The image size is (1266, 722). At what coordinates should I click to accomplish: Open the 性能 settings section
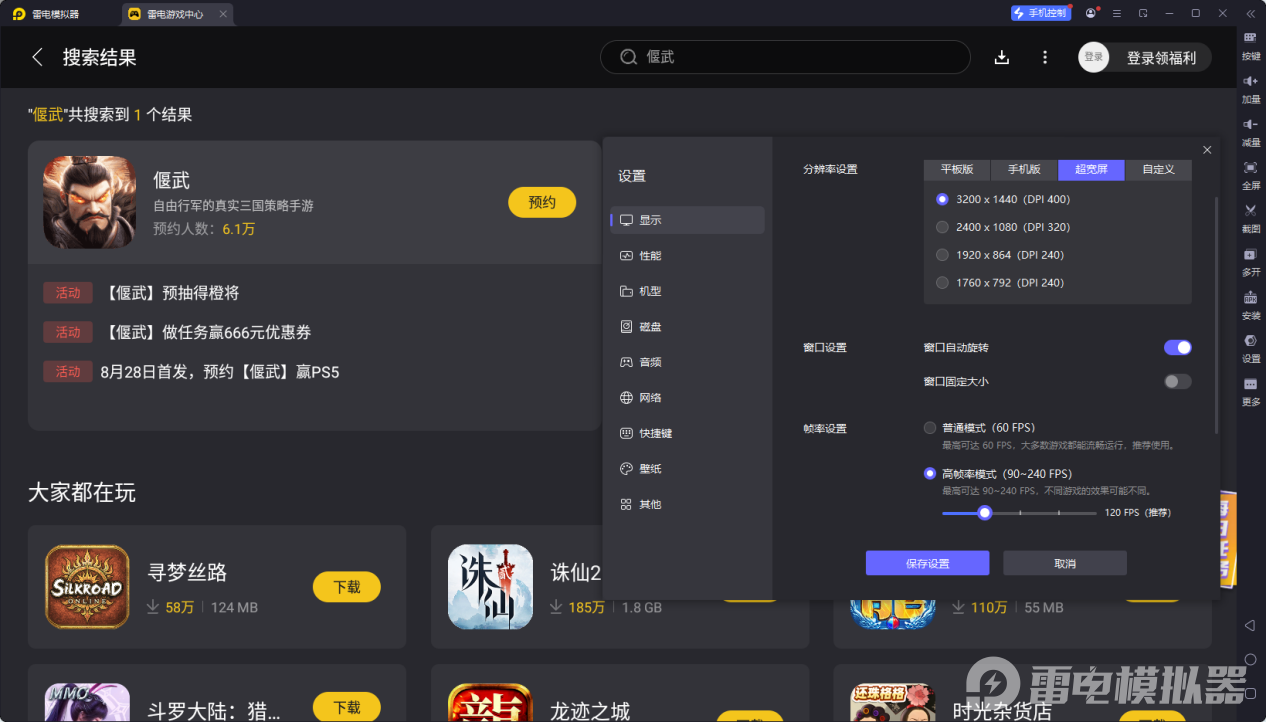pos(687,256)
